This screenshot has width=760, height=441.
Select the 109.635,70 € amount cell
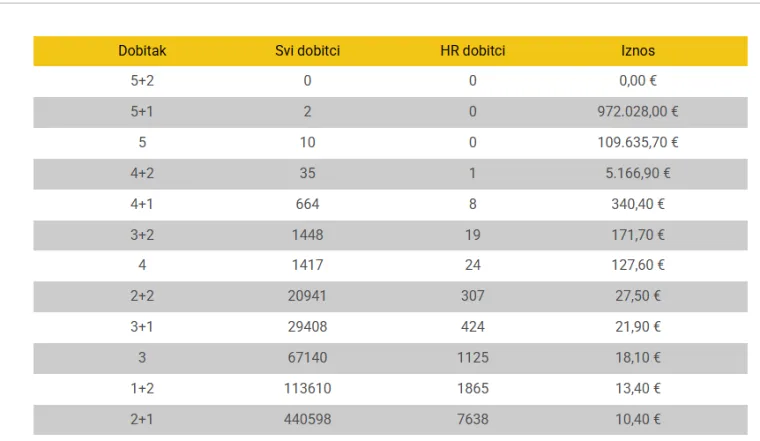tap(638, 143)
